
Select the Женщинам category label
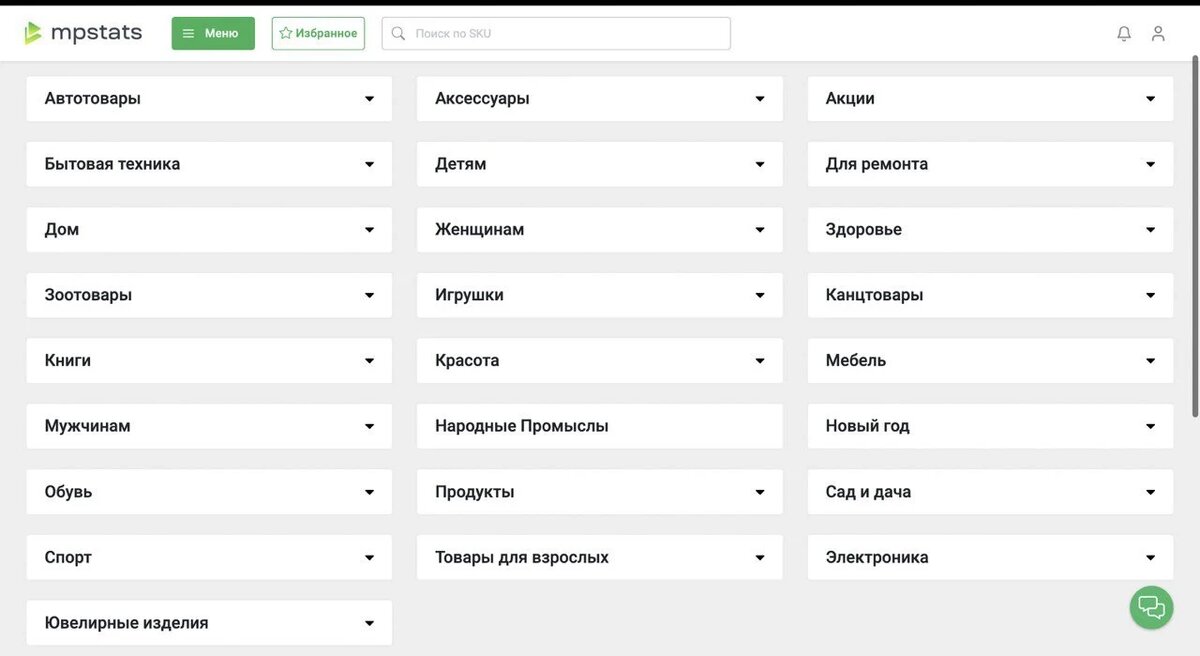480,230
